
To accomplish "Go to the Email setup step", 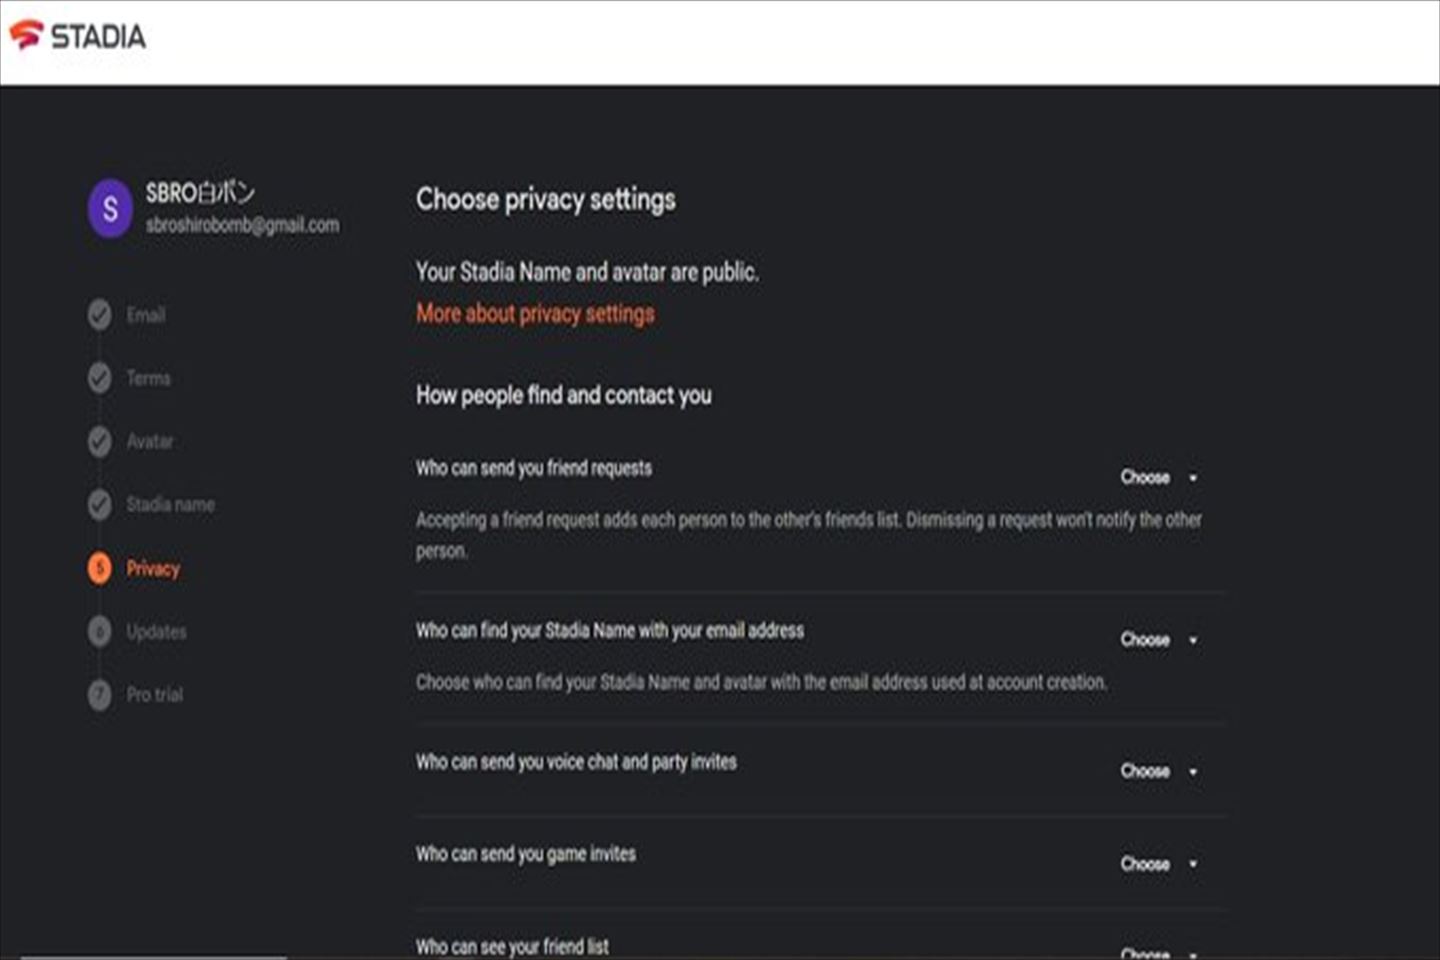I will [x=146, y=315].
